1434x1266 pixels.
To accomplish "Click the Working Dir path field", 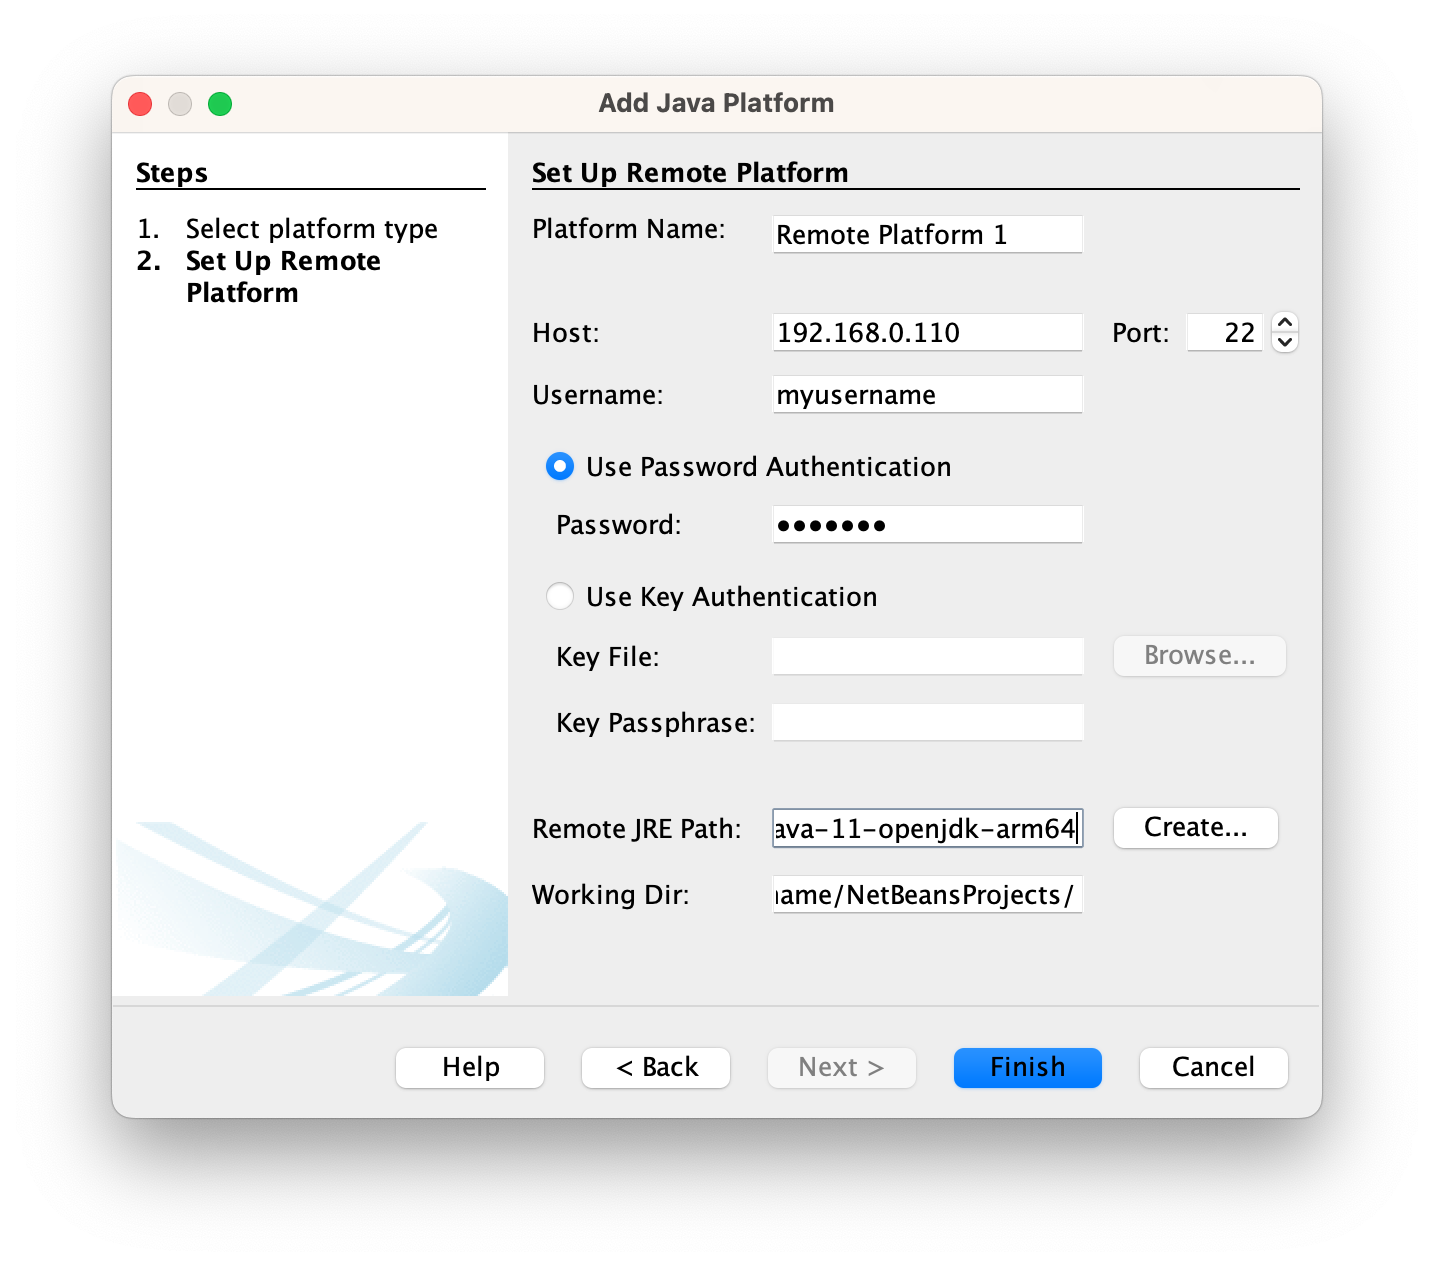I will click(x=926, y=895).
